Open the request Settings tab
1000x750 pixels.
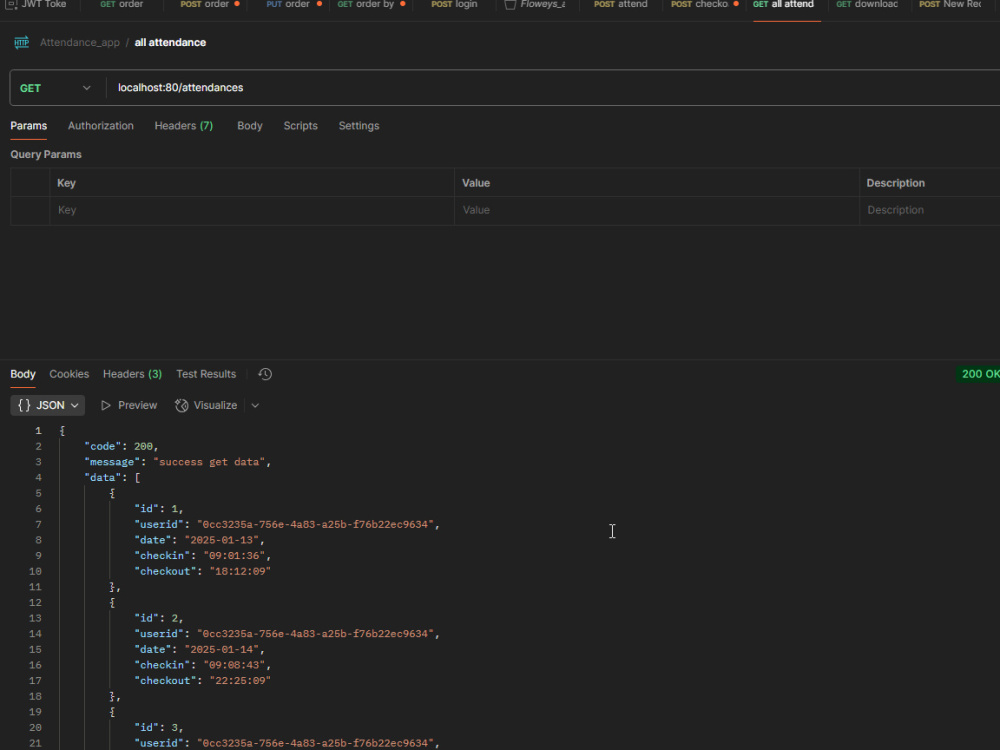(x=359, y=126)
